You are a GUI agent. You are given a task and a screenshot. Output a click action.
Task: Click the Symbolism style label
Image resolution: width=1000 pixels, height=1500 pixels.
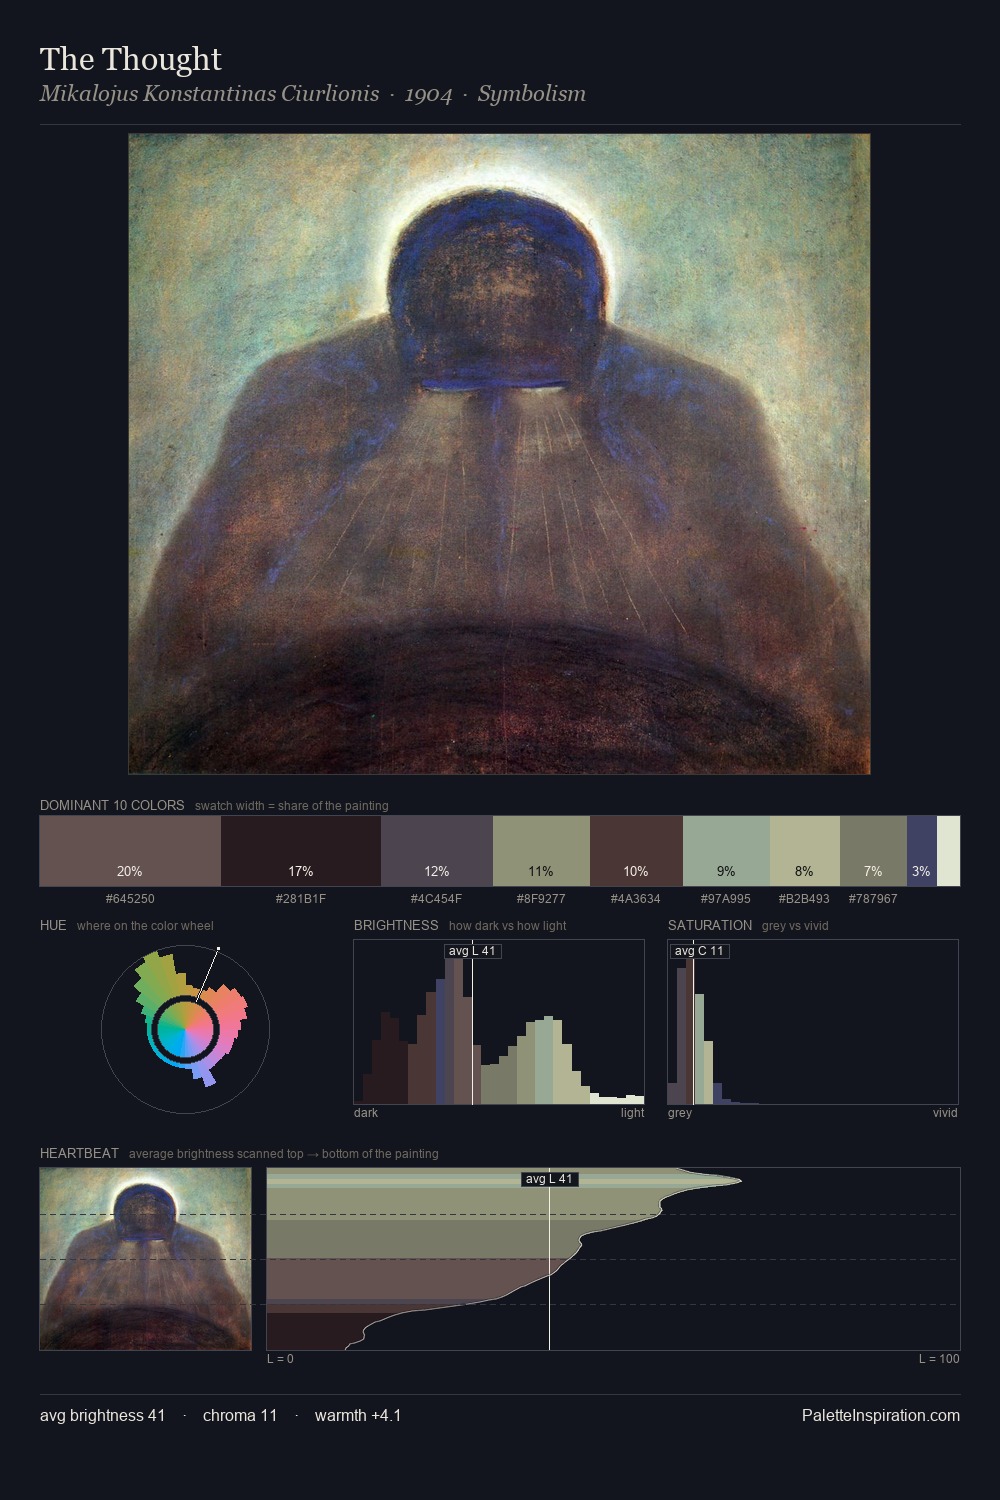532,94
